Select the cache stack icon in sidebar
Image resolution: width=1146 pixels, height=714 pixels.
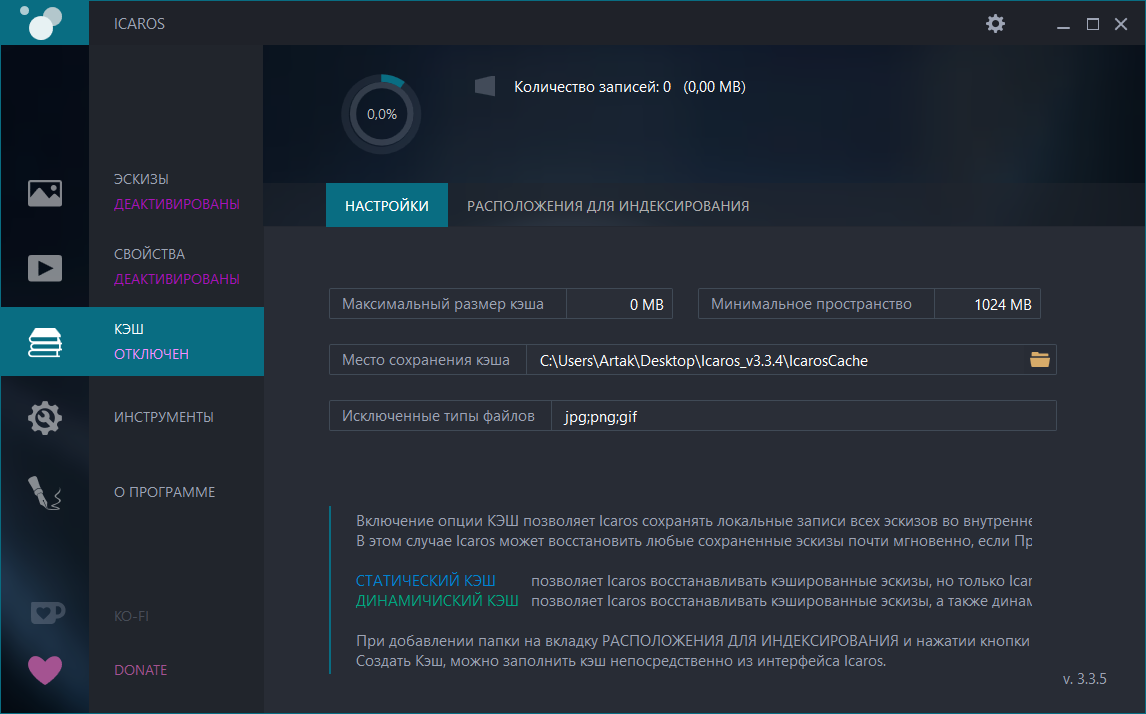point(45,342)
